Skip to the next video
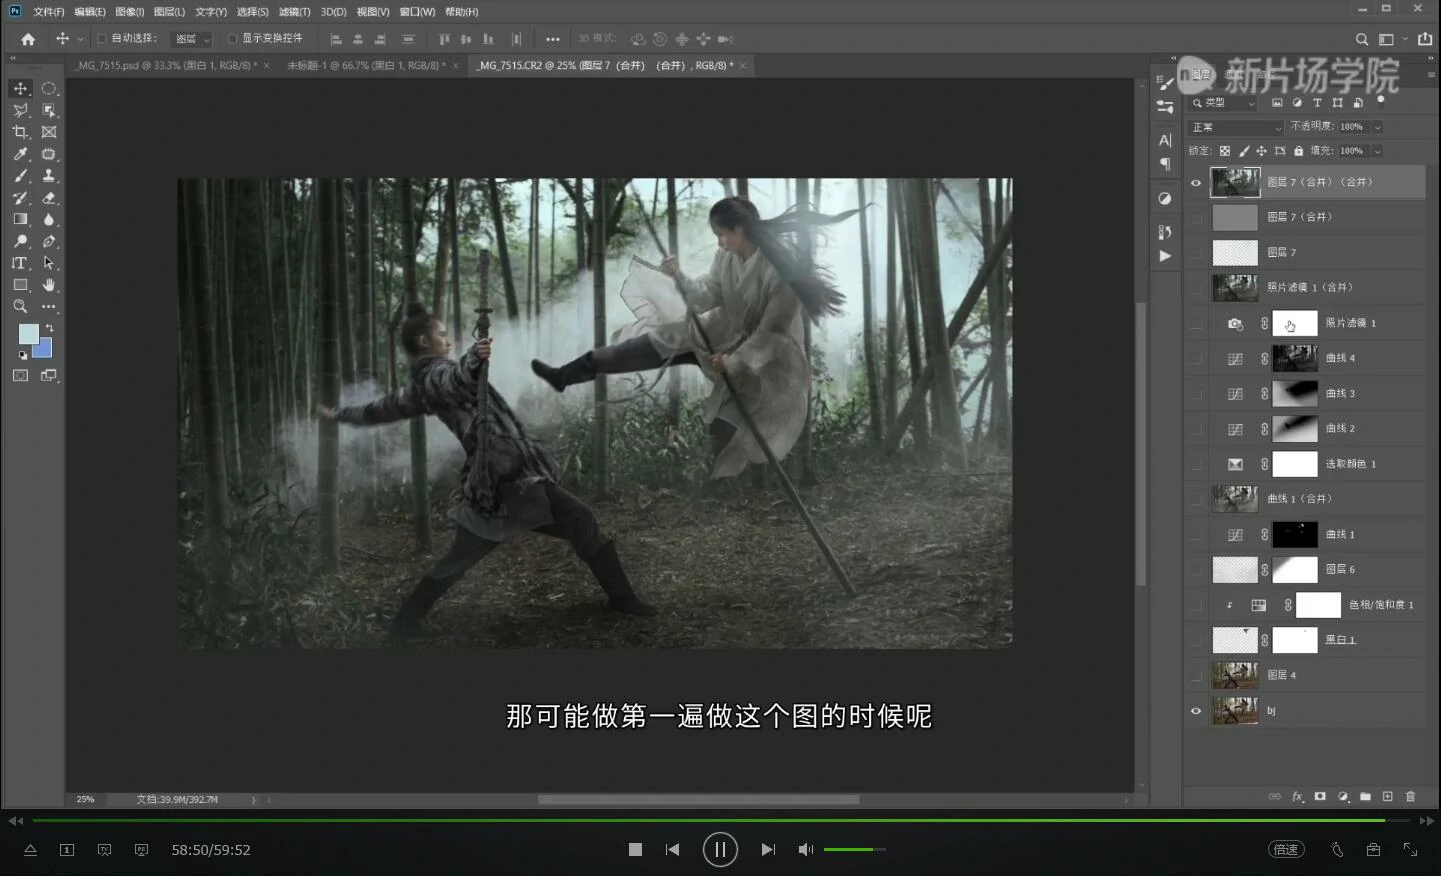This screenshot has height=876, width=1441. [768, 850]
